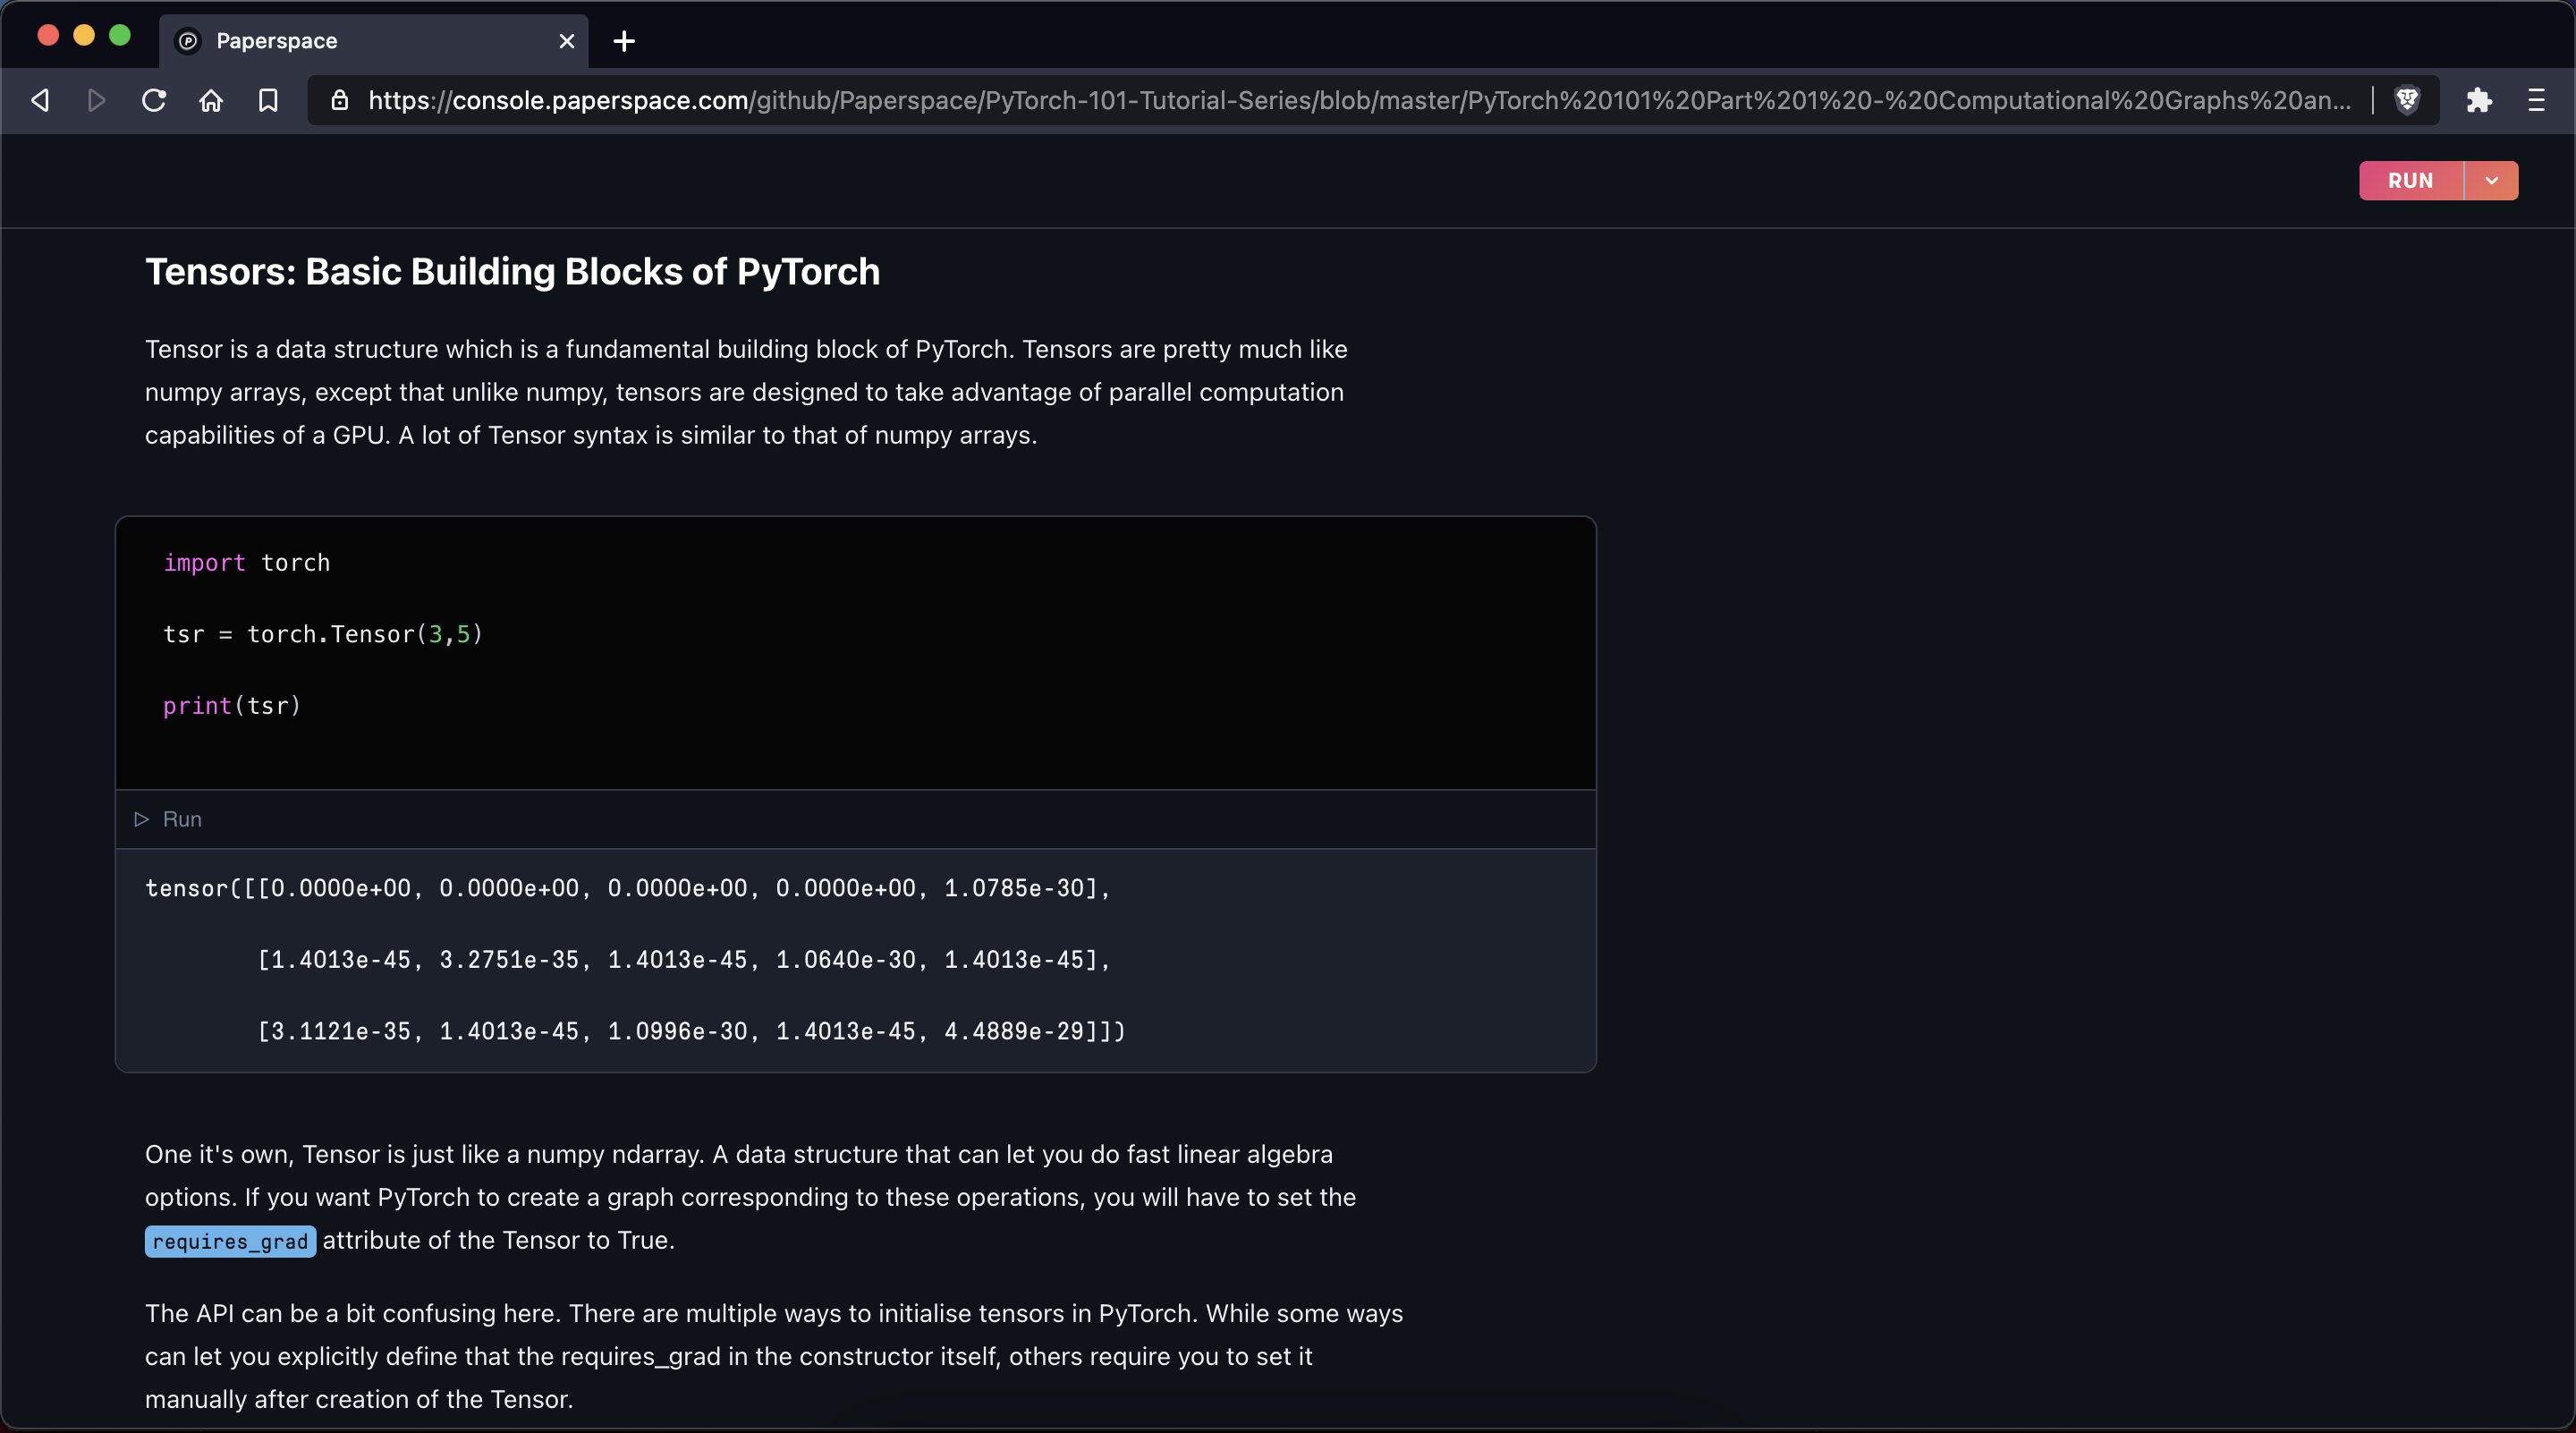Select the Paperspace browser tab
The height and width of the screenshot is (1433, 2576).
pyautogui.click(x=374, y=41)
